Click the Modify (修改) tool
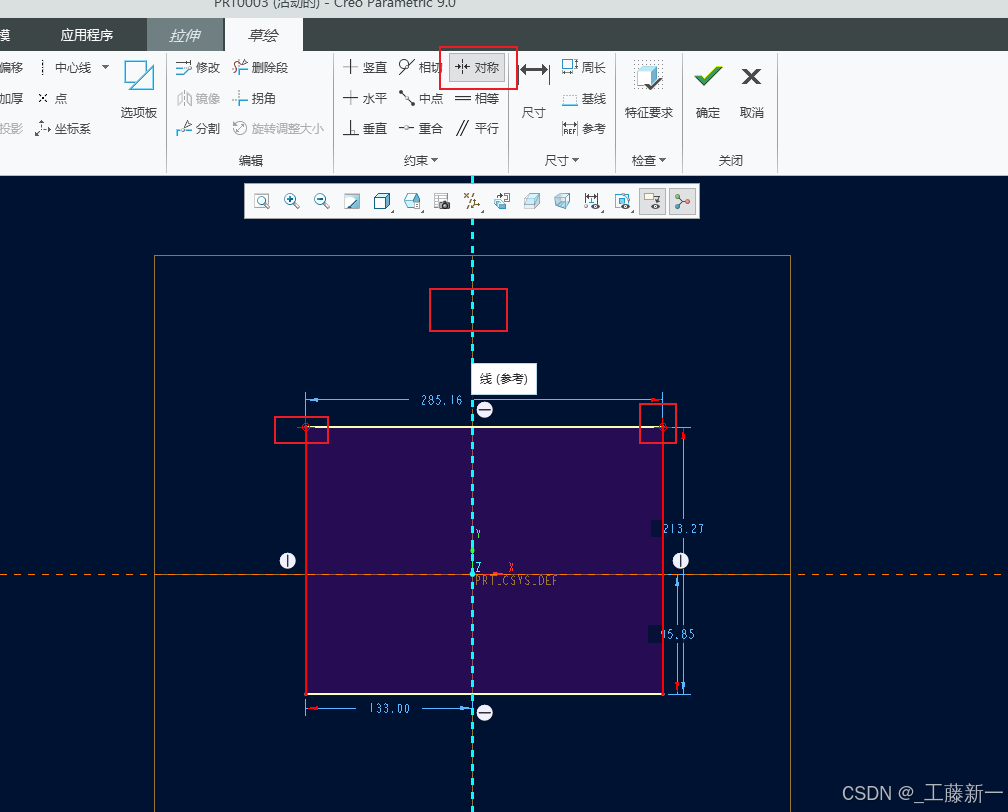Viewport: 1008px width, 812px height. tap(198, 68)
